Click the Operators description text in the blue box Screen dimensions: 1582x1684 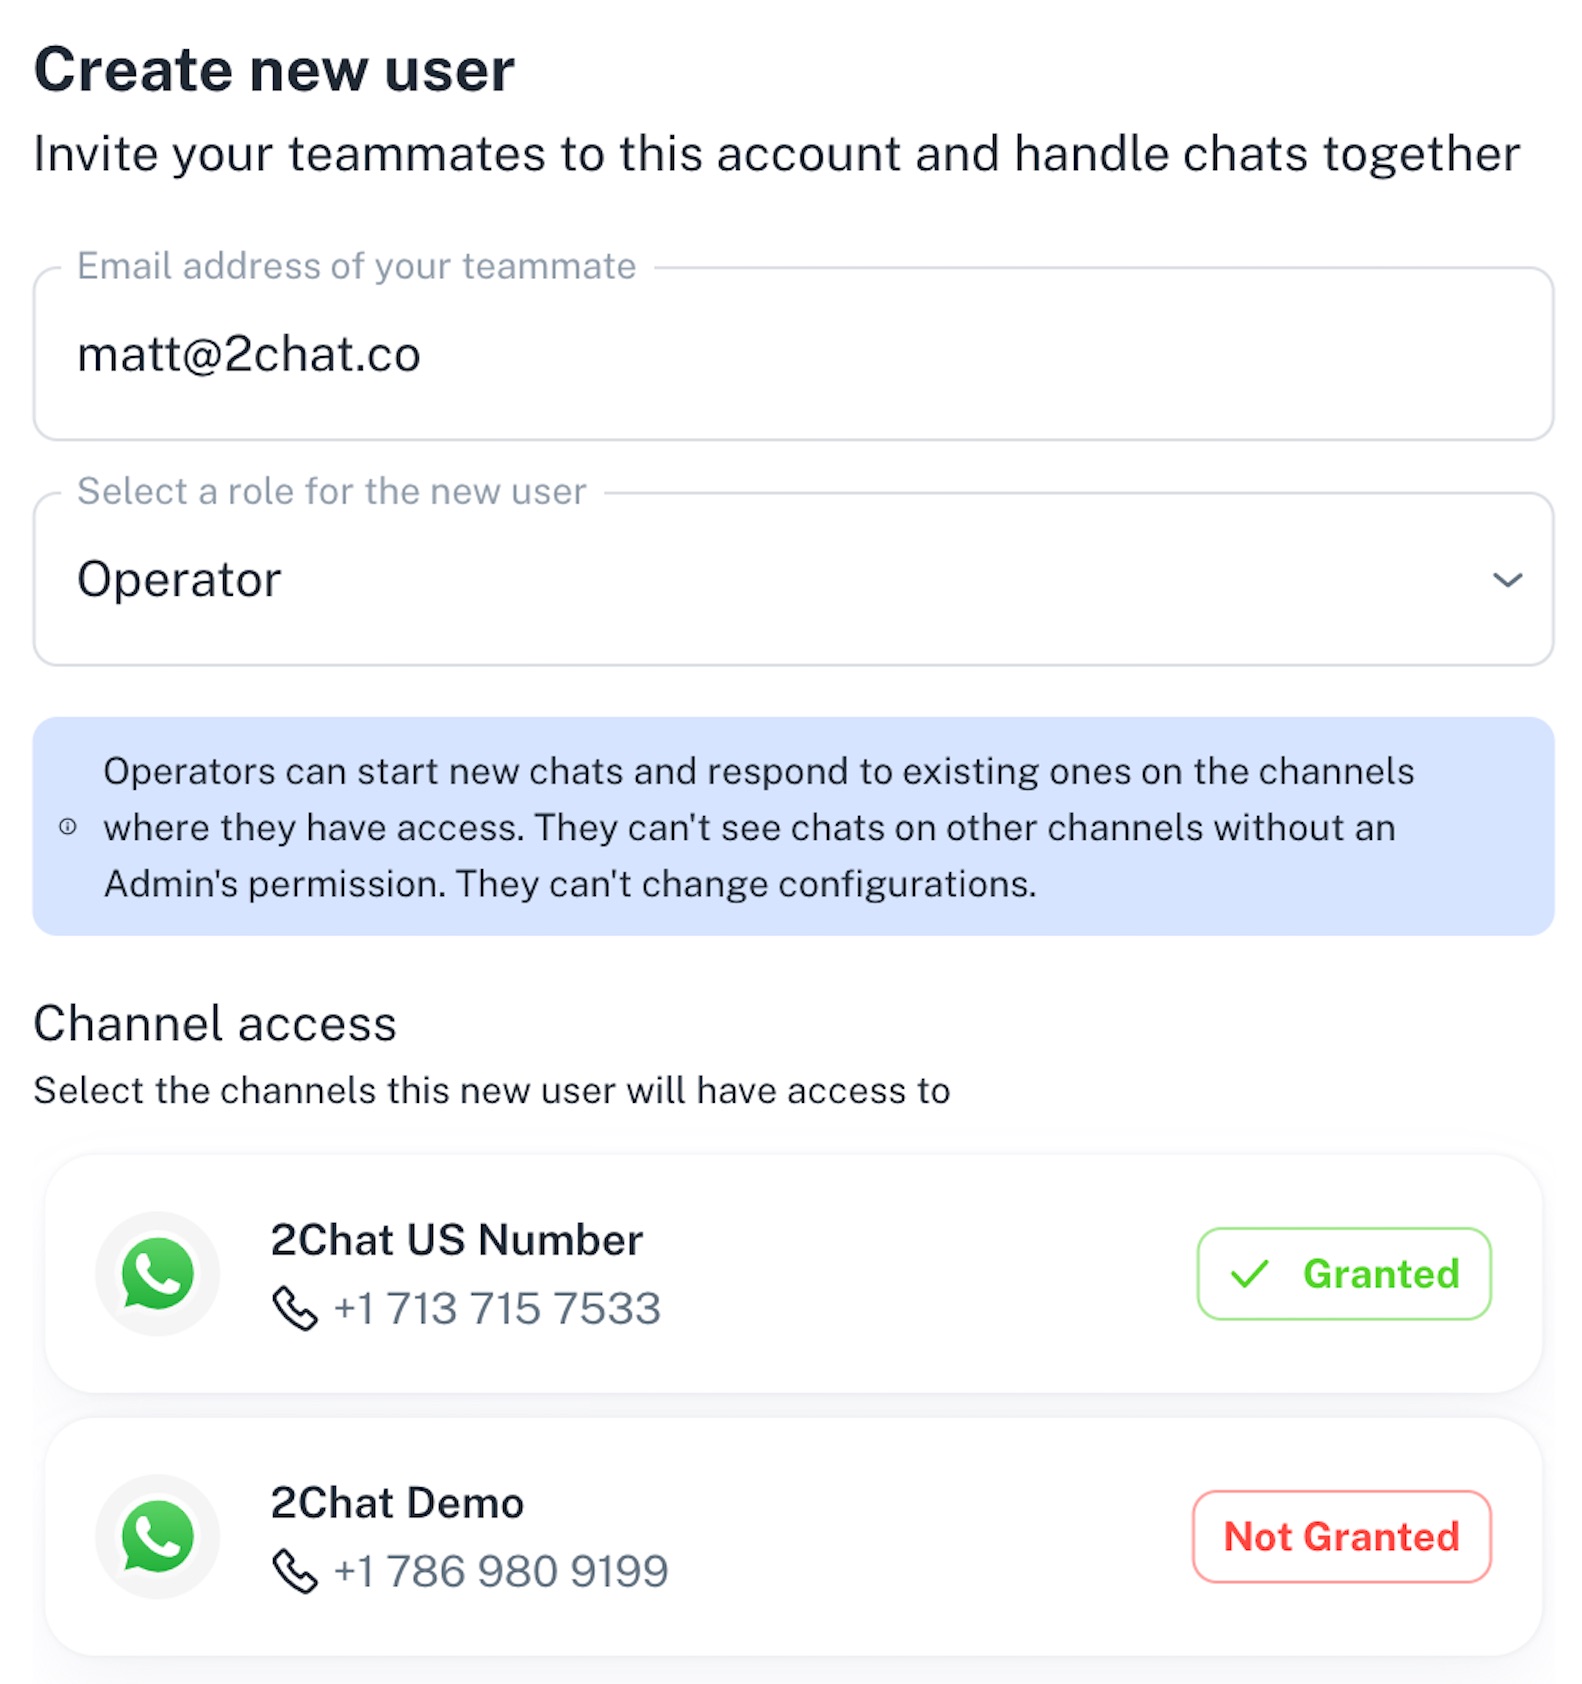tap(758, 828)
